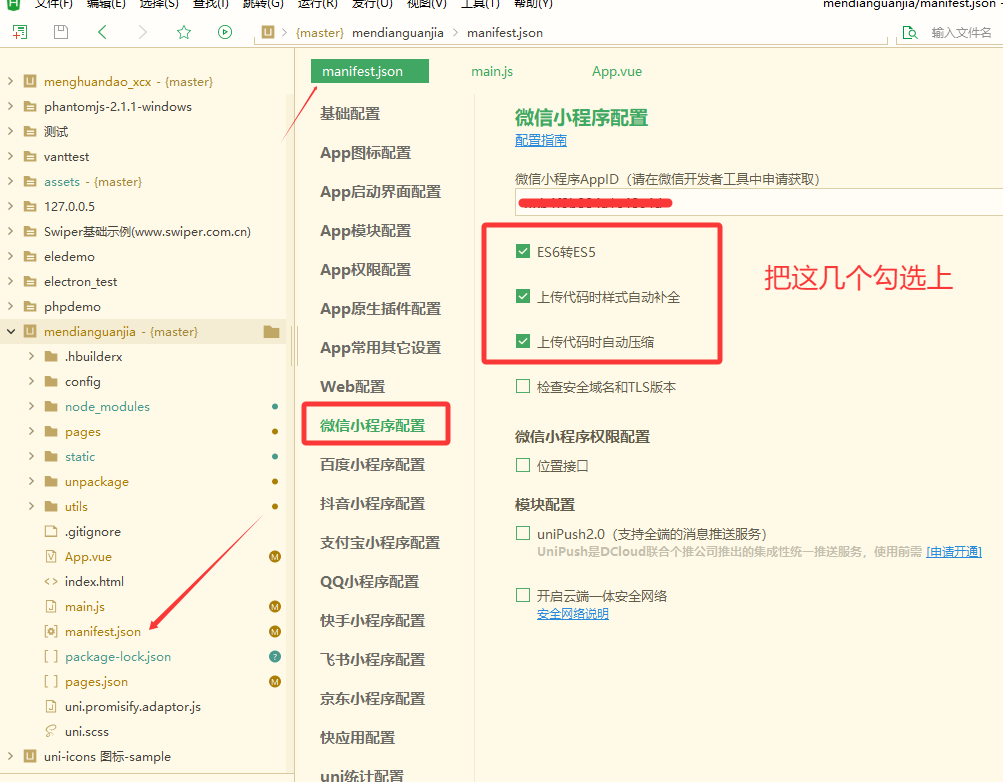
Task: Switch to the App.vue editor tab
Action: pos(617,72)
